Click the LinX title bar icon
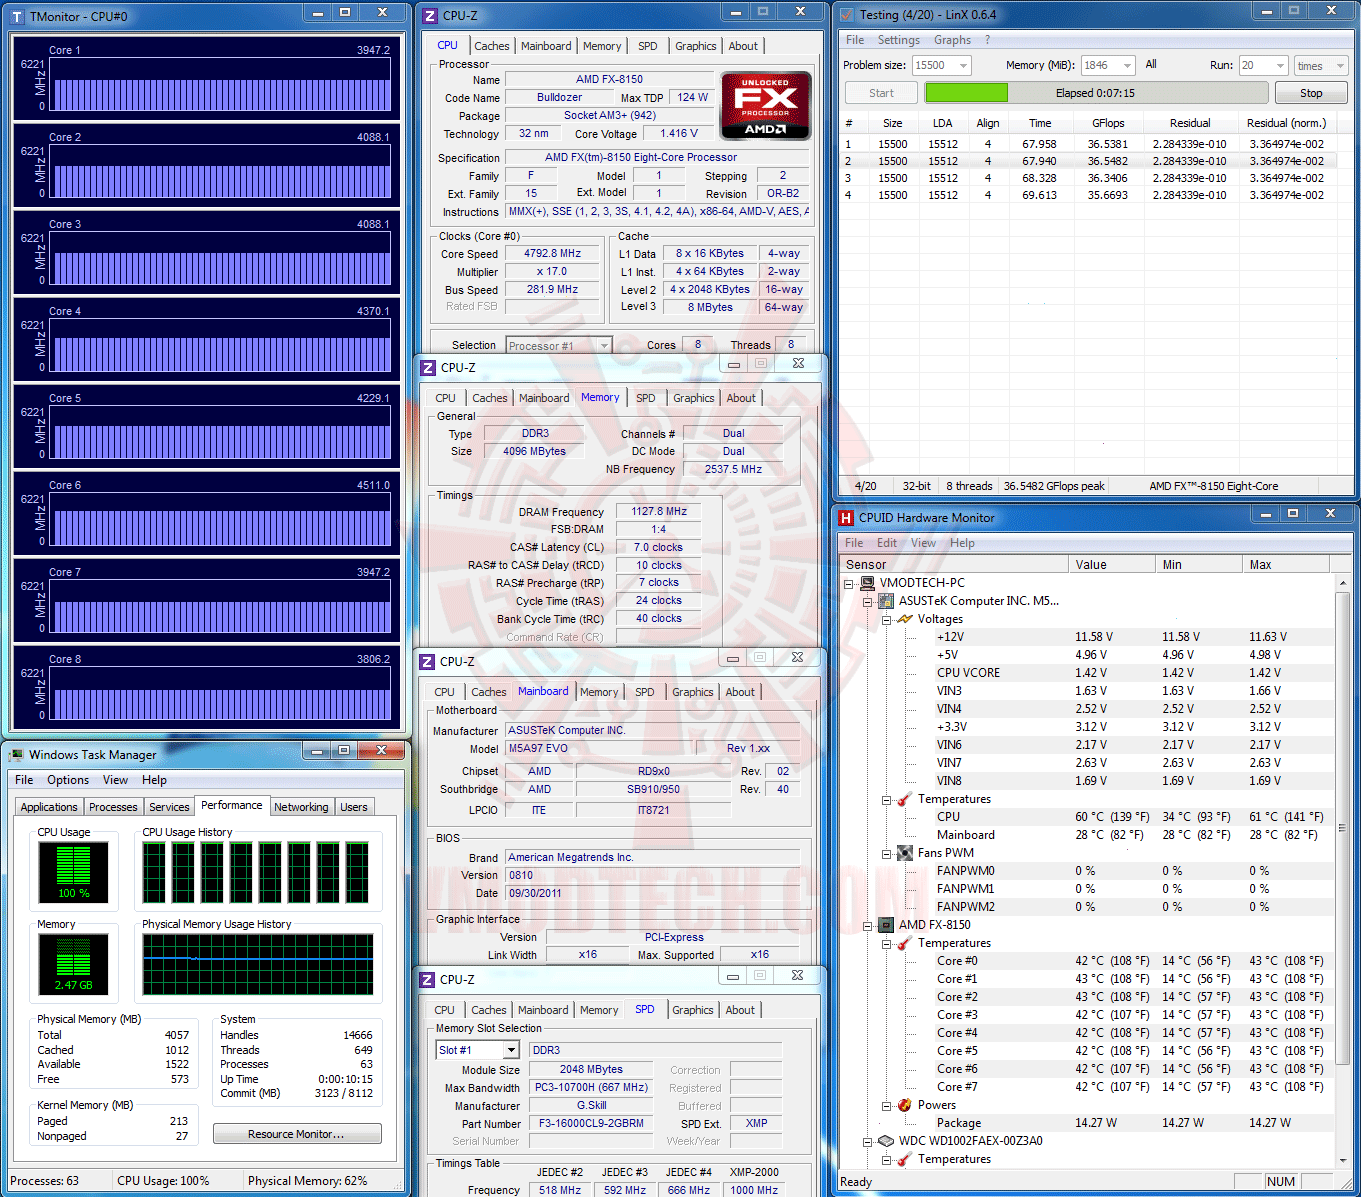Image resolution: width=1361 pixels, height=1197 pixels. click(846, 15)
